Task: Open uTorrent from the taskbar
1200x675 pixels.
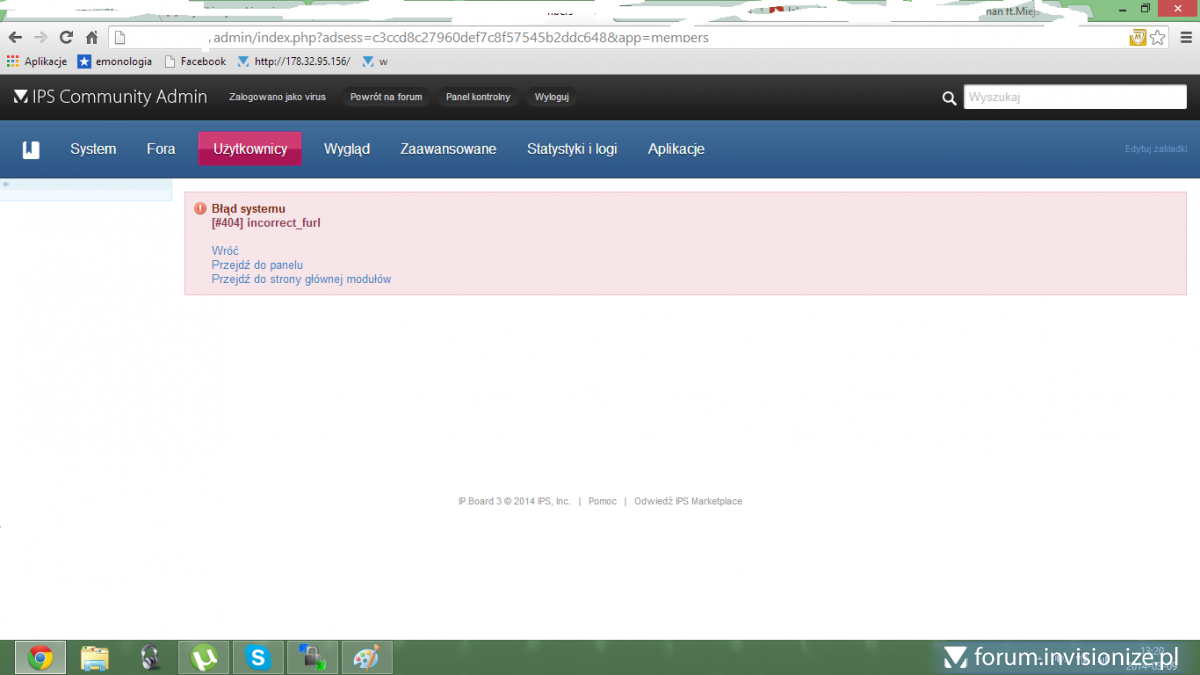Action: click(x=204, y=657)
